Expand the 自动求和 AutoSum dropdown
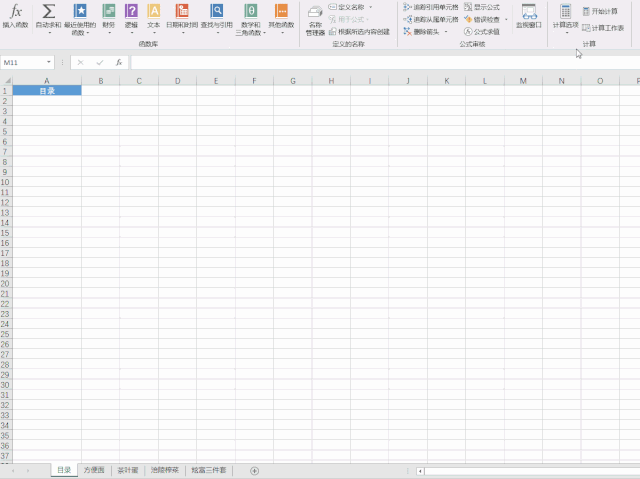 click(48, 32)
